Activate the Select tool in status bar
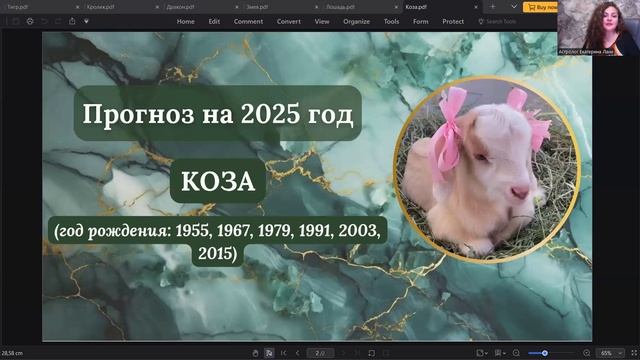This screenshot has width=640, height=360. (269, 353)
